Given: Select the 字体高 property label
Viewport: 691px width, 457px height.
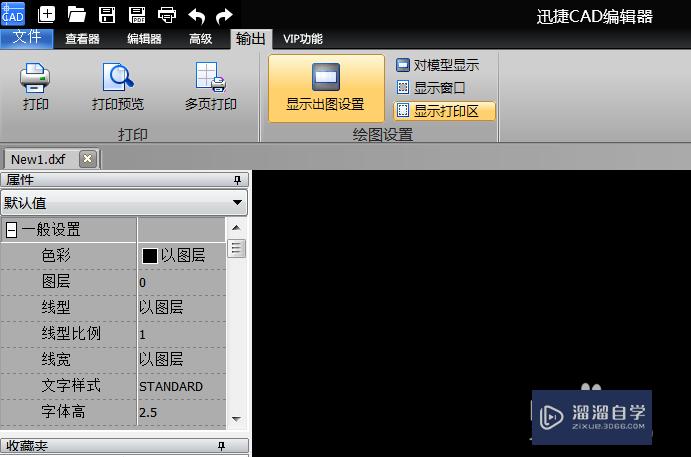Looking at the screenshot, I should (x=63, y=412).
